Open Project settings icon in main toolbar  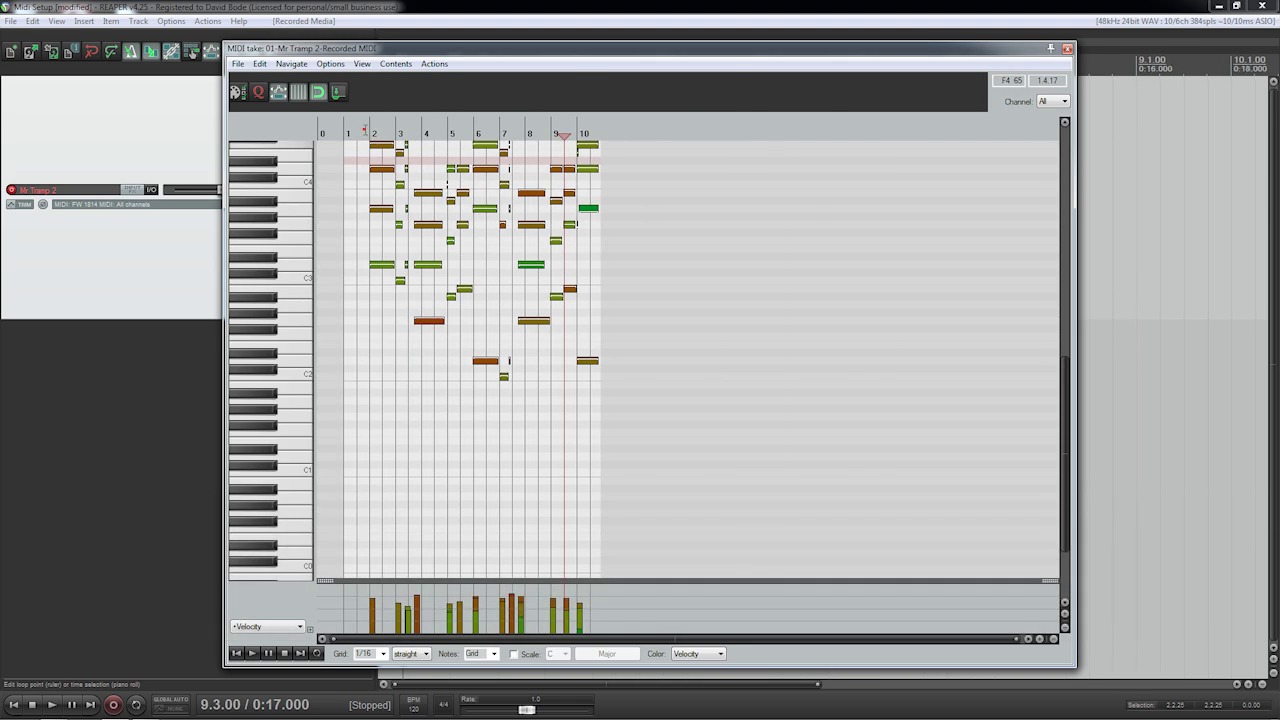click(71, 51)
